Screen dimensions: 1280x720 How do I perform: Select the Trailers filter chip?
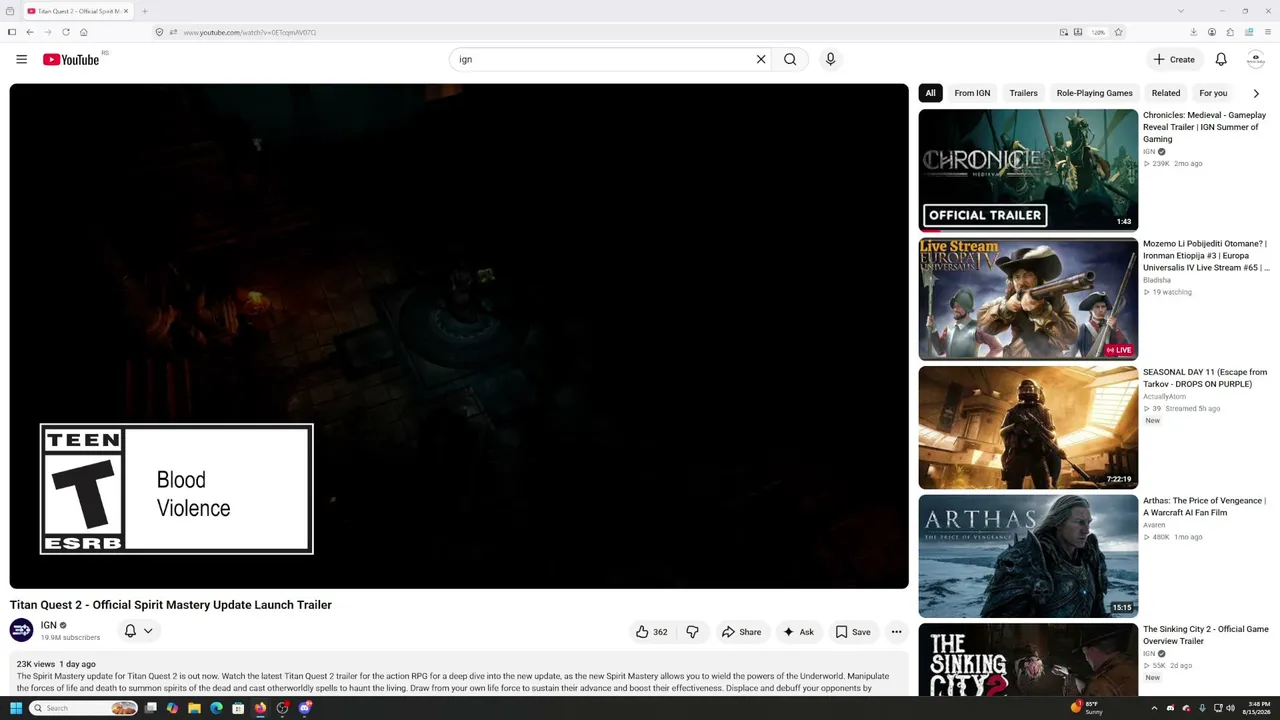point(1023,93)
